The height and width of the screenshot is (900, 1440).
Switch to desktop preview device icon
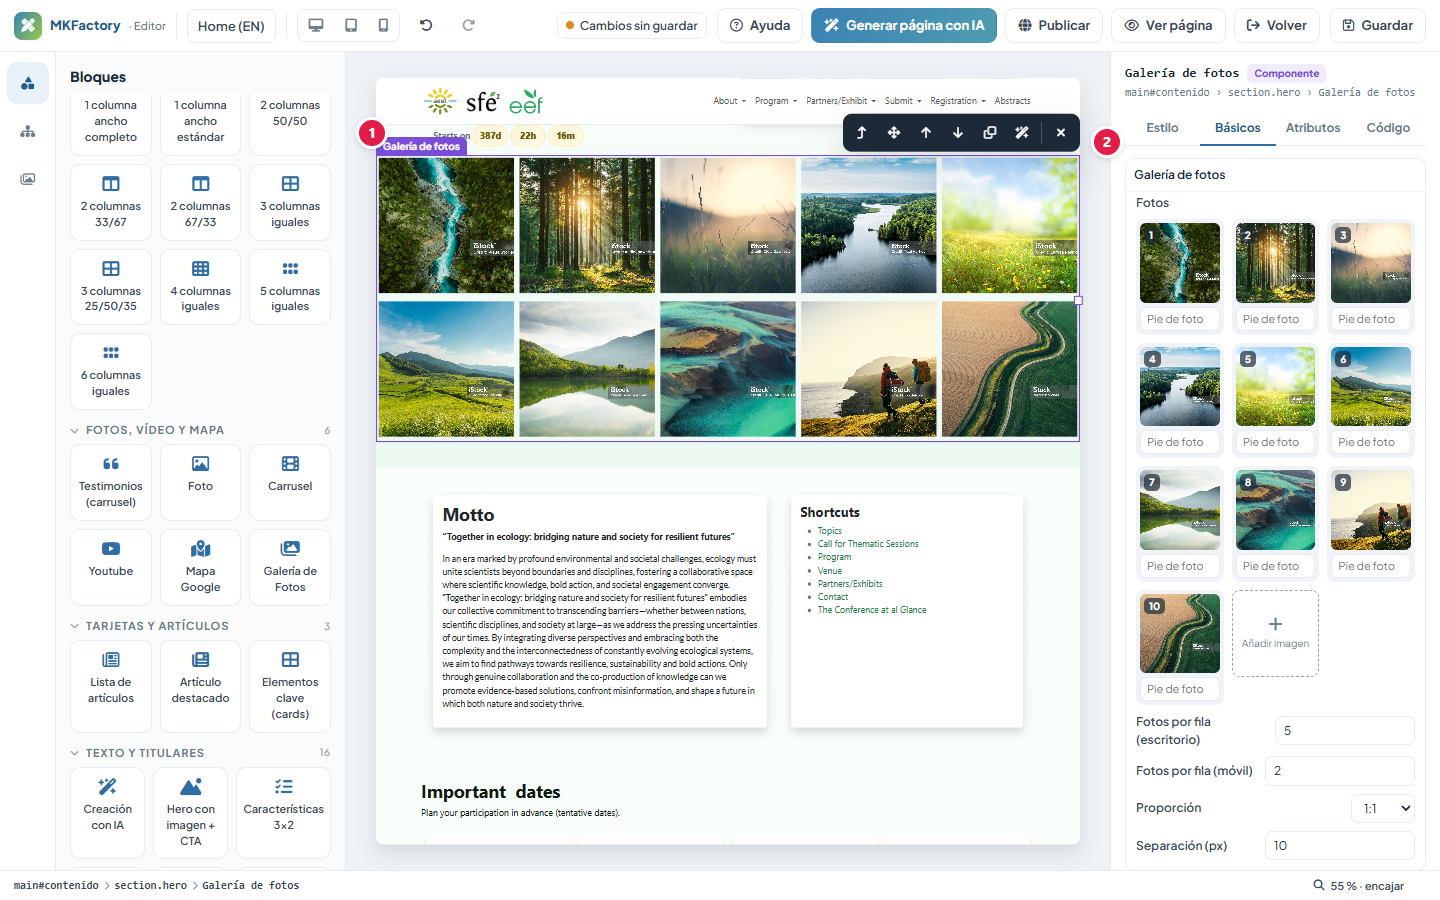tap(316, 25)
